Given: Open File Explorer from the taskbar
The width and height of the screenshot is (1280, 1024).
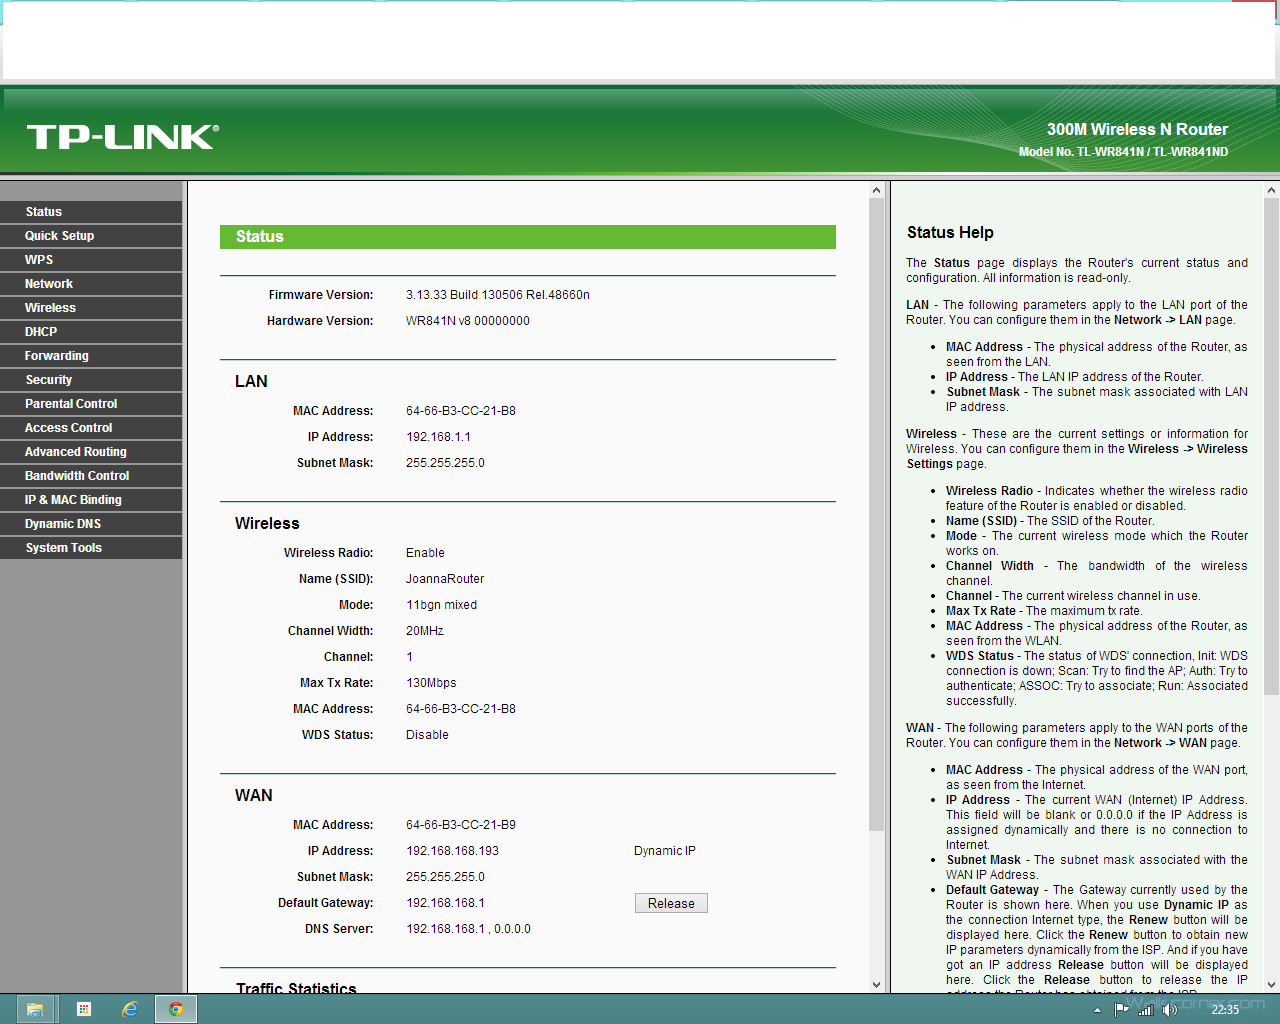Looking at the screenshot, I should 35,1009.
